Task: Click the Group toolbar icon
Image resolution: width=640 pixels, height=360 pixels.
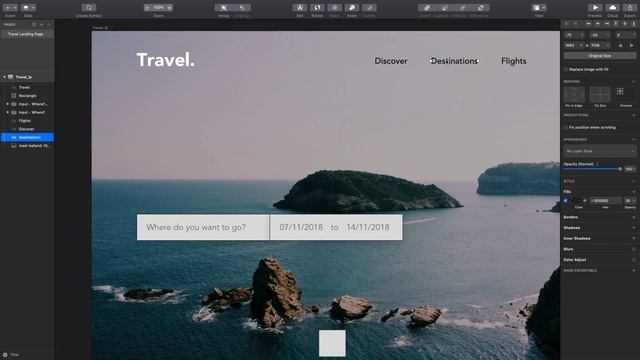Action: (x=223, y=8)
